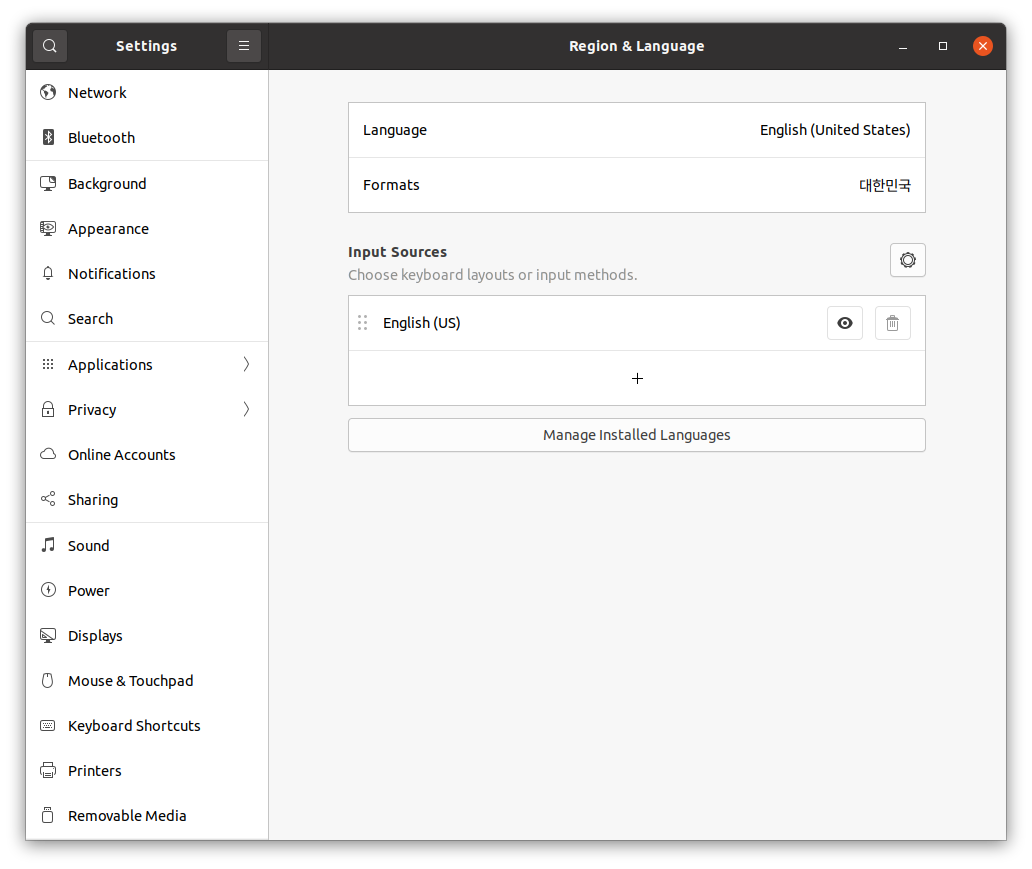Viewport: 1032px width, 869px height.
Task: Open the Language selection row
Action: pos(636,130)
